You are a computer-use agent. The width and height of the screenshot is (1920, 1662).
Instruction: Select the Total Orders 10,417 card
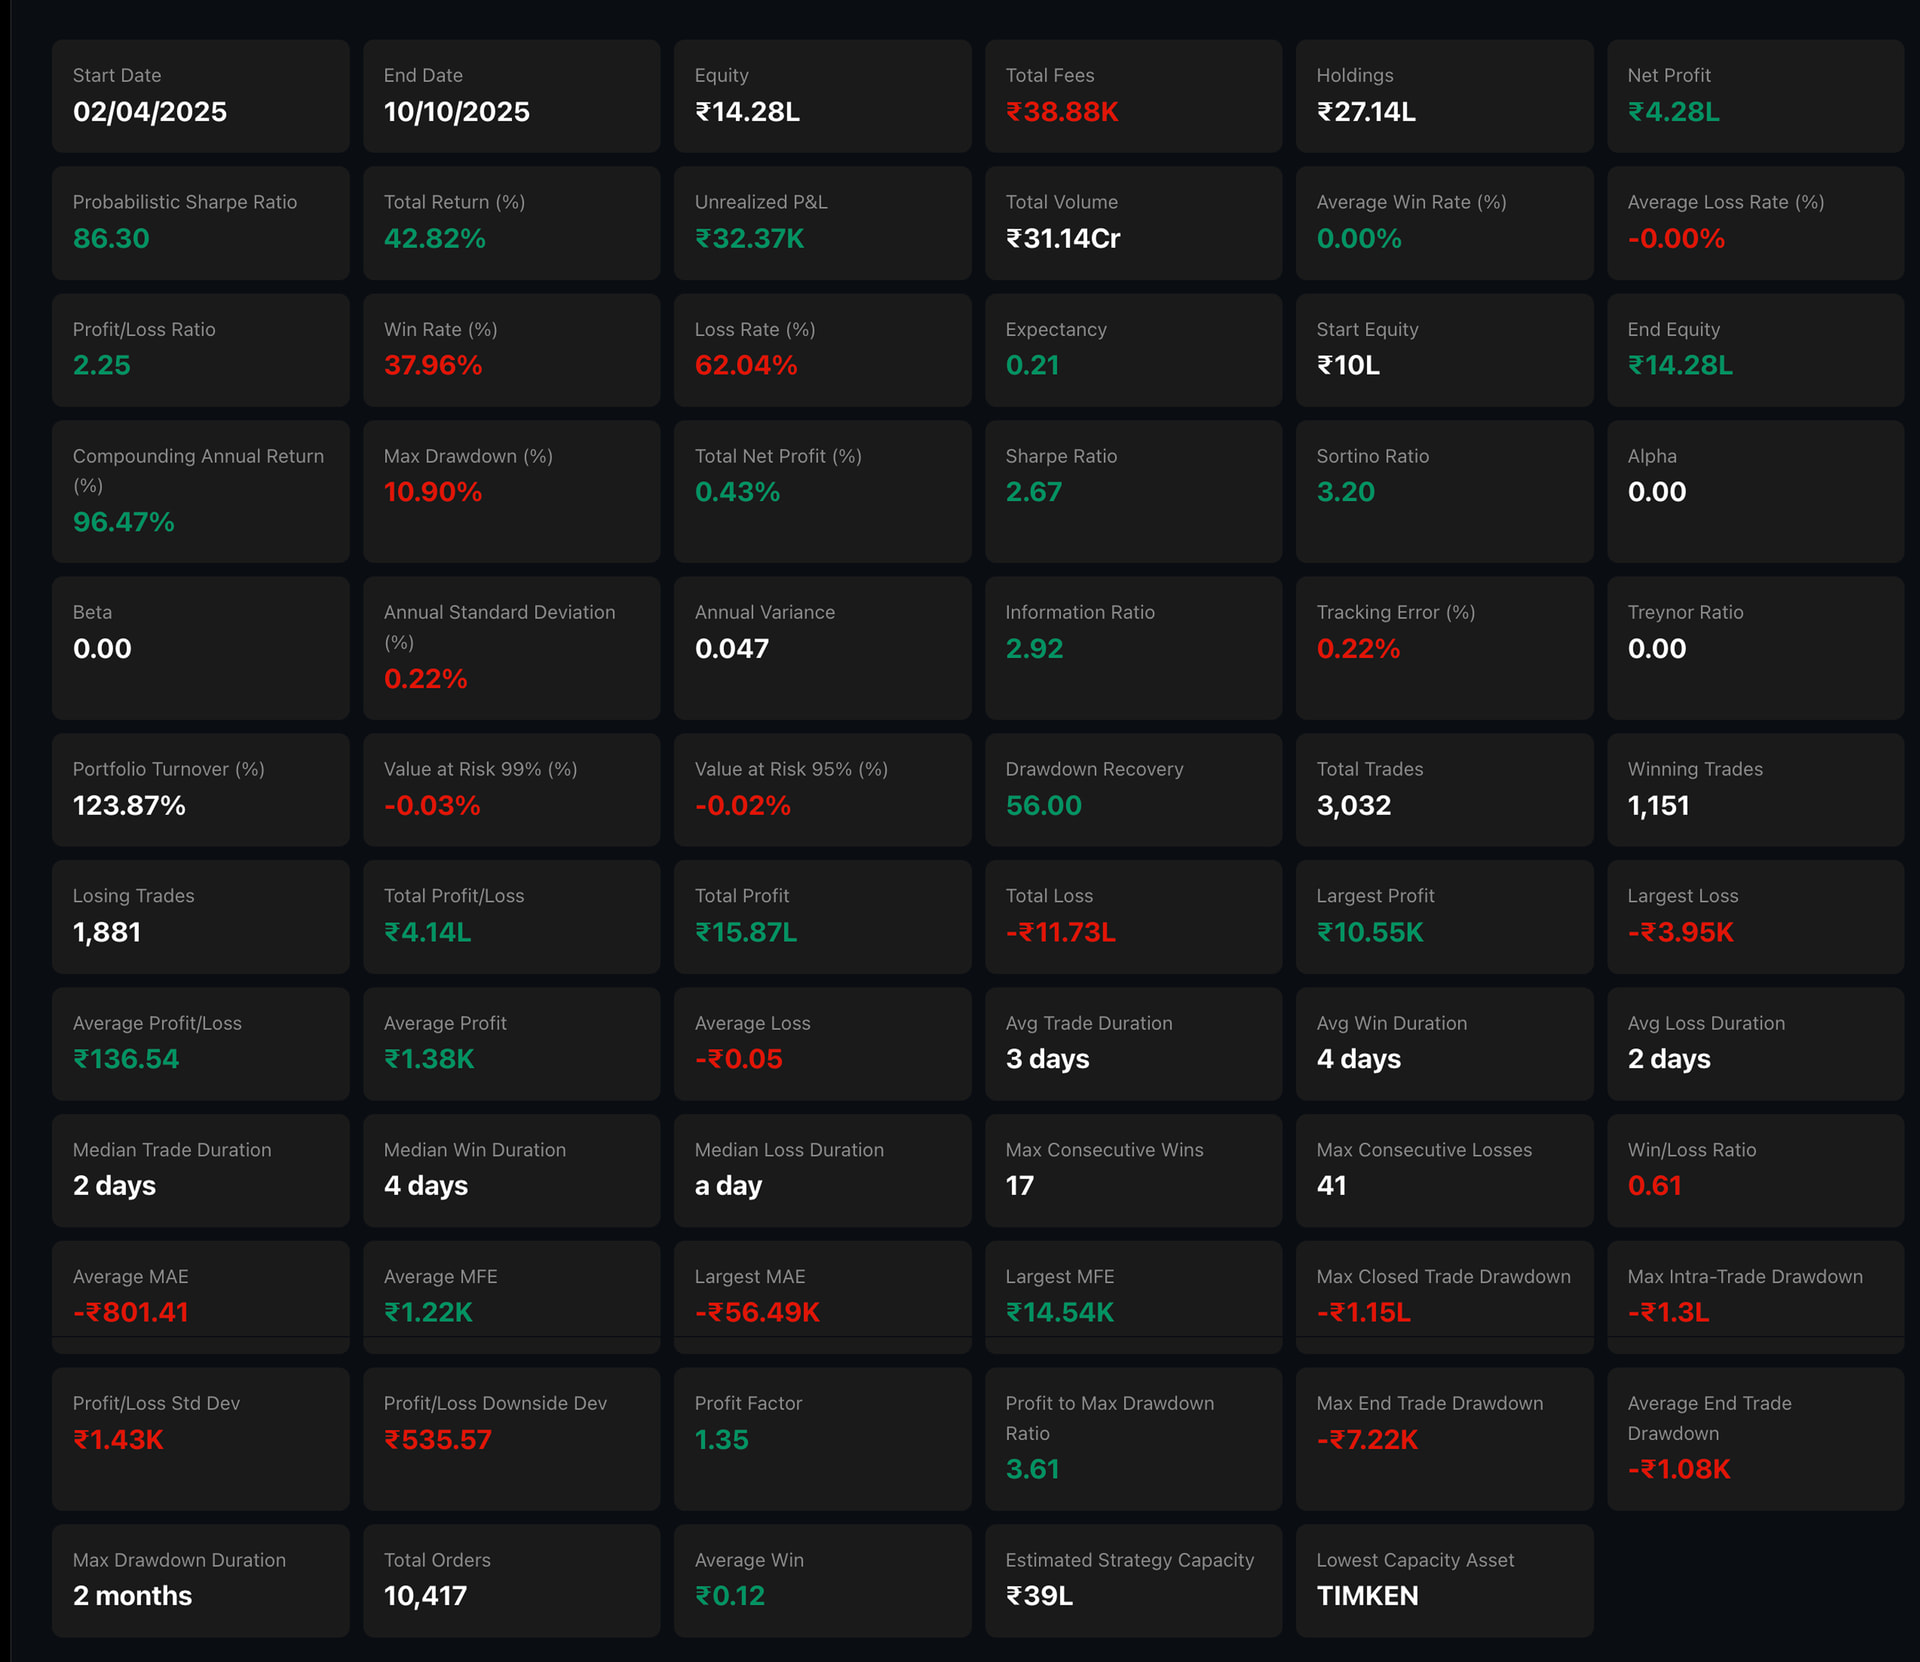(x=511, y=1580)
